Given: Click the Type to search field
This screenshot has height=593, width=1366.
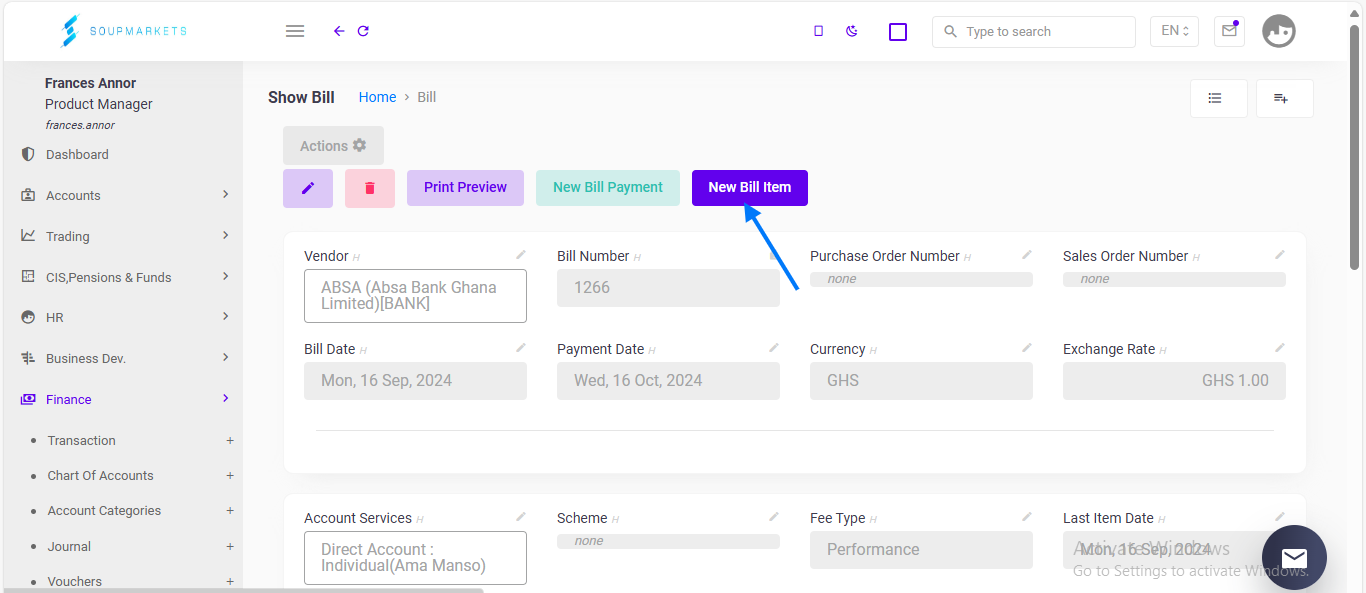Looking at the screenshot, I should tap(1034, 32).
